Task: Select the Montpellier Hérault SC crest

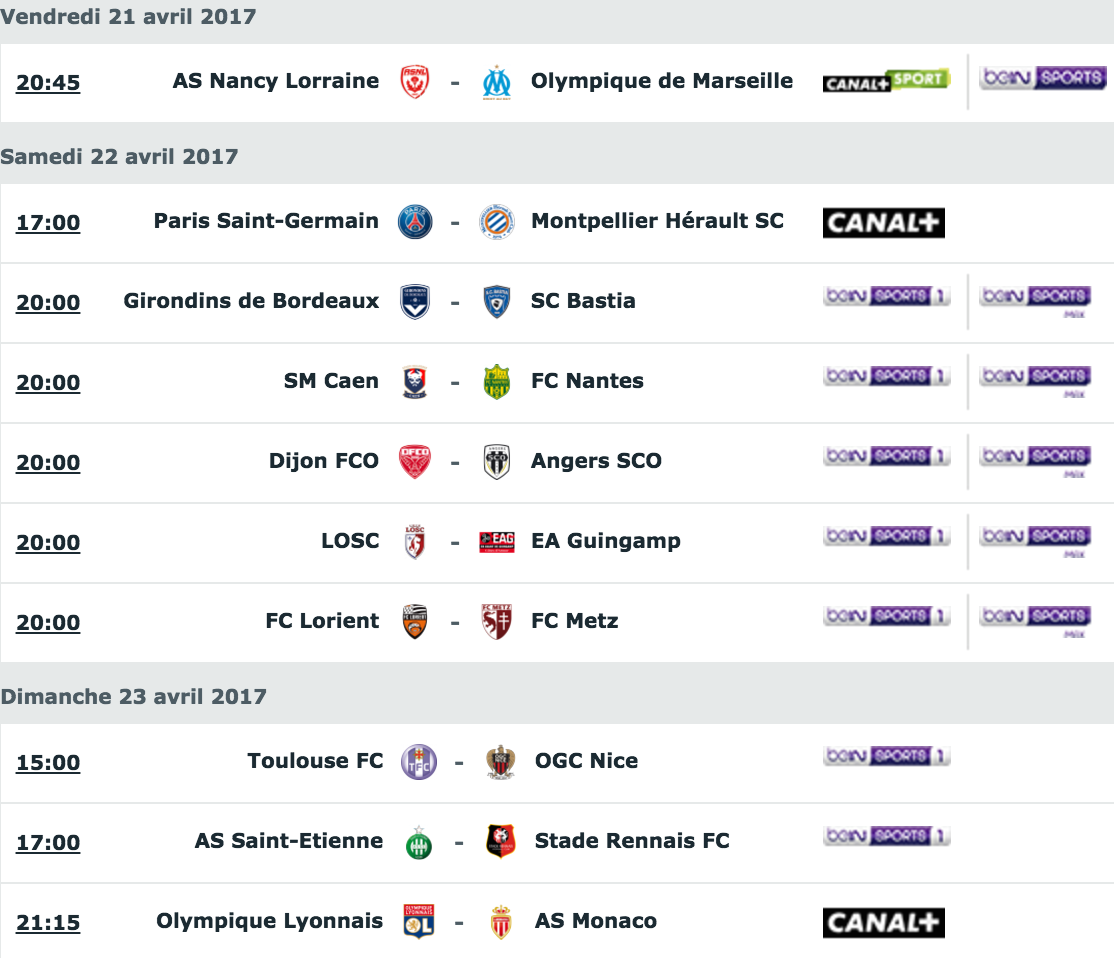Action: 497,222
